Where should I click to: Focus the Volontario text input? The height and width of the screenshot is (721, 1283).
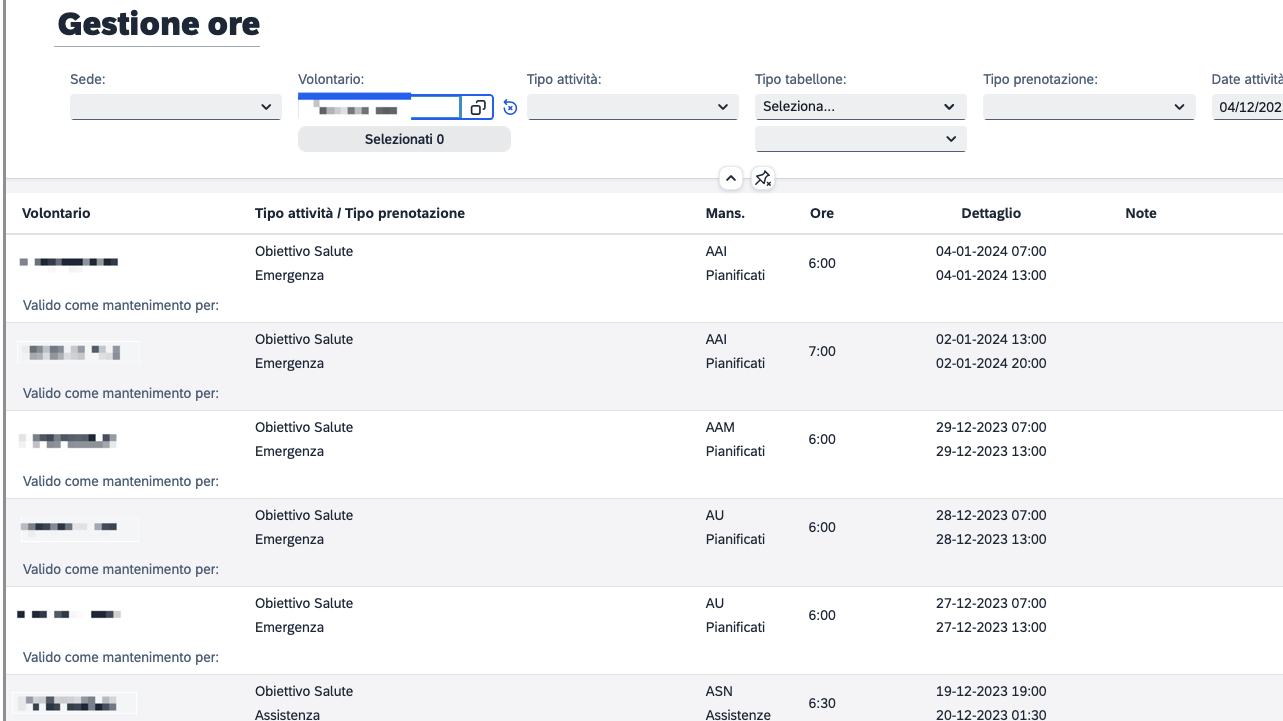380,107
